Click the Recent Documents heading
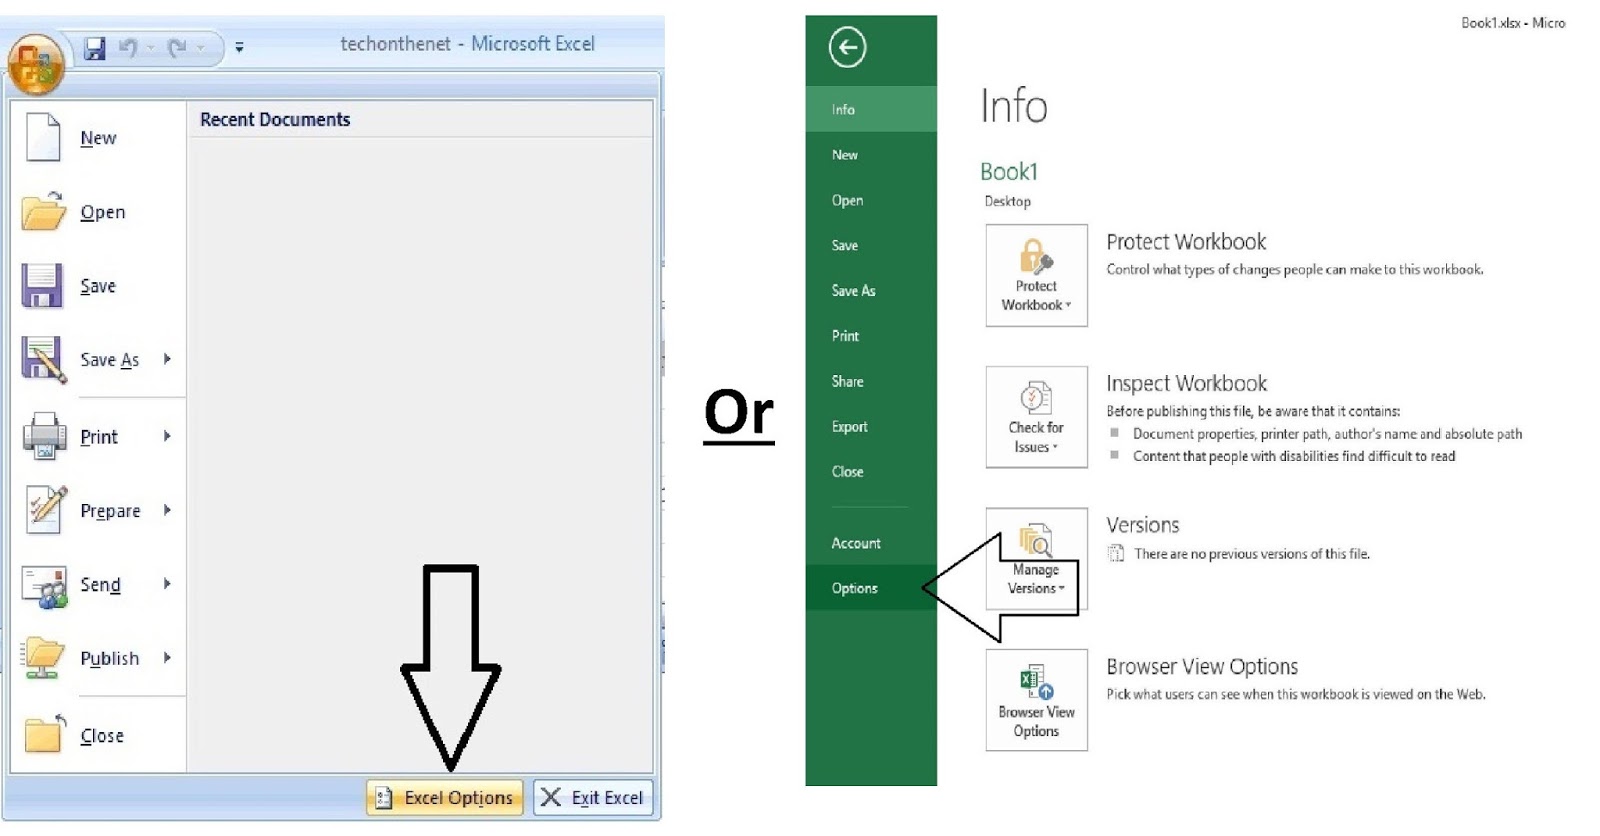The width and height of the screenshot is (1600, 836). click(x=275, y=119)
